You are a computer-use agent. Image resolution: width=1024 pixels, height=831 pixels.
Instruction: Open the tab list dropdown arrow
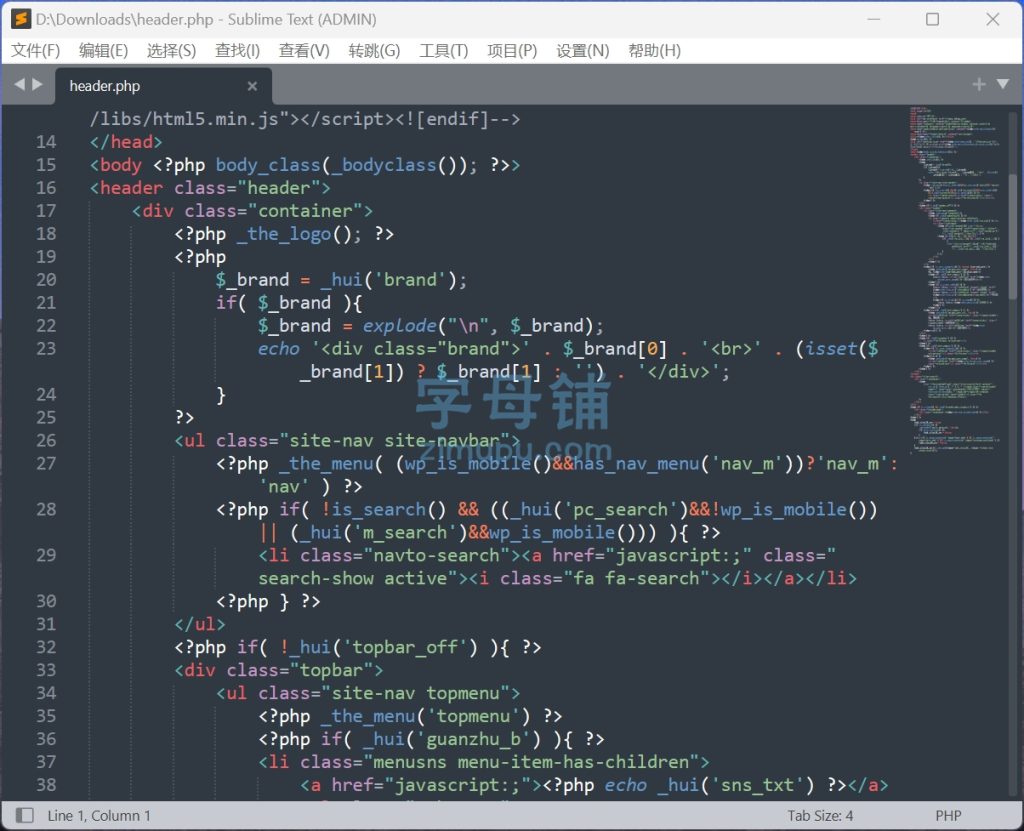click(1002, 84)
